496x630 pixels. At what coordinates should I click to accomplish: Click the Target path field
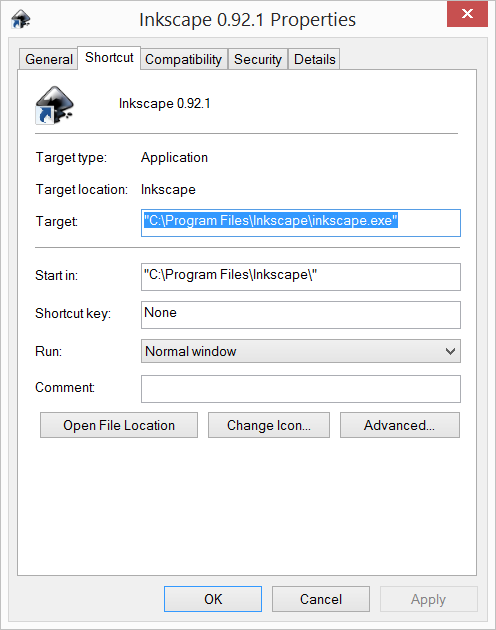(x=301, y=223)
